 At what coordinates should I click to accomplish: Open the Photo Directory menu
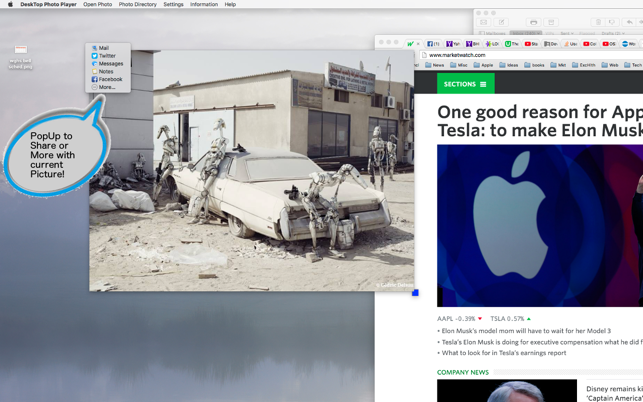pos(137,5)
